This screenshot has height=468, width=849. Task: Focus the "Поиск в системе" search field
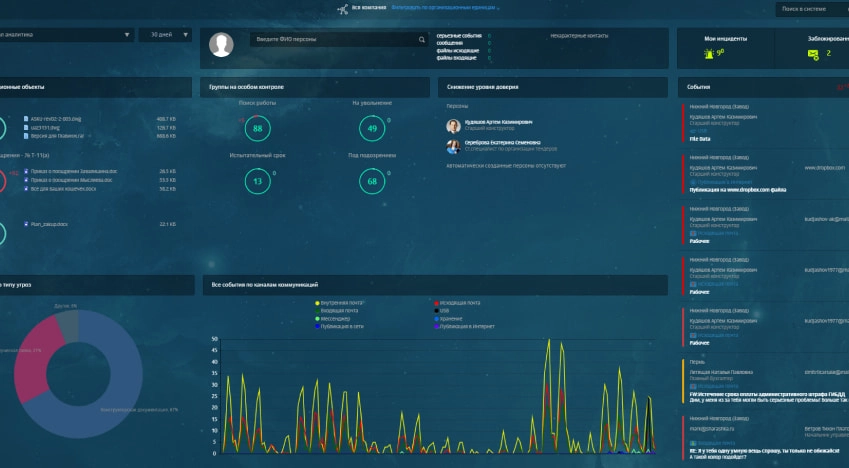(x=812, y=9)
